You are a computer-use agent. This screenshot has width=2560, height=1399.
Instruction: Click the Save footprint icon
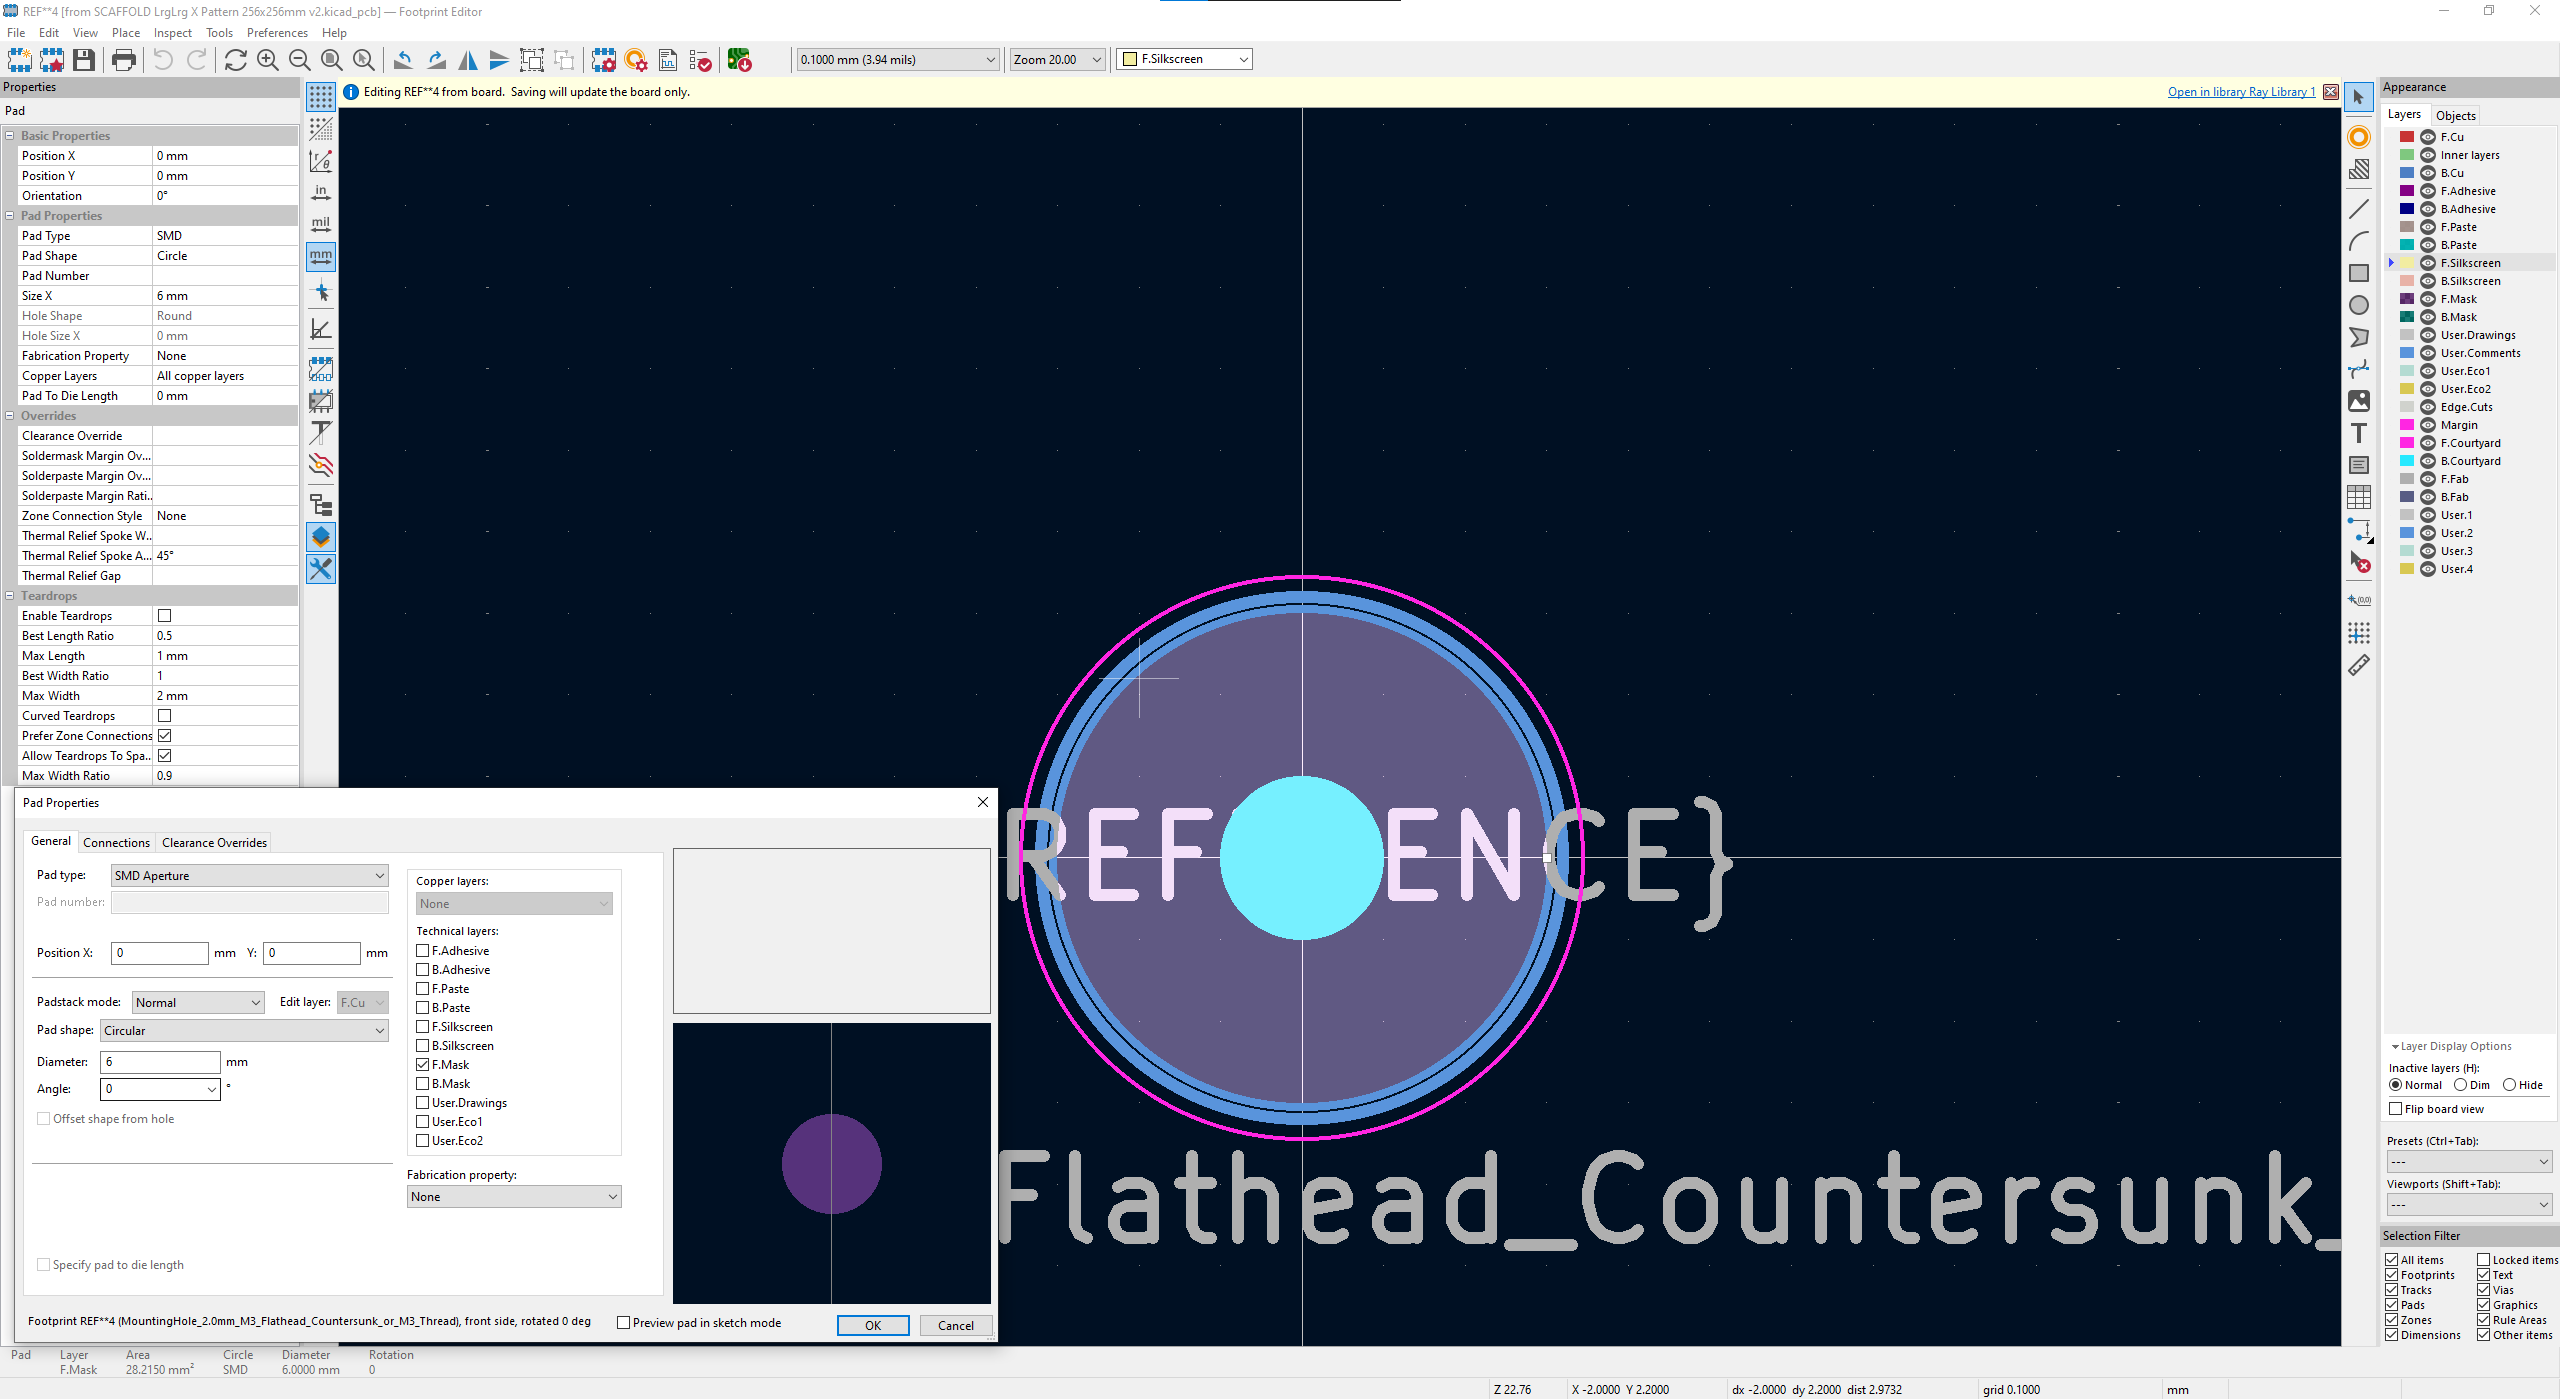coord(84,60)
